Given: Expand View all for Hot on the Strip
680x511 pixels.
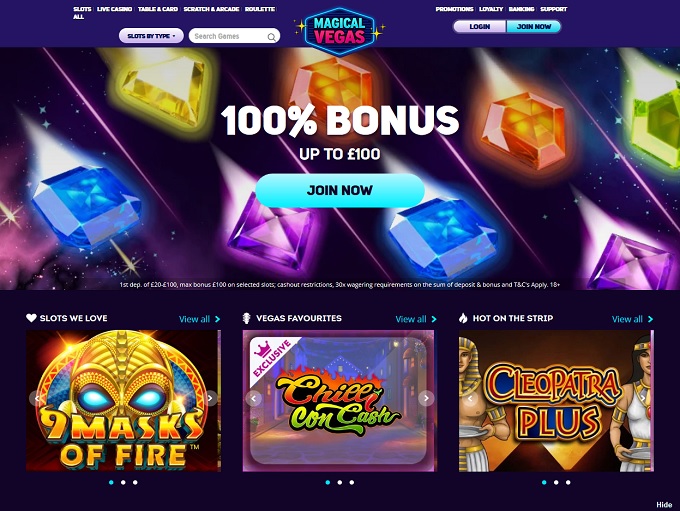Looking at the screenshot, I should coord(632,319).
